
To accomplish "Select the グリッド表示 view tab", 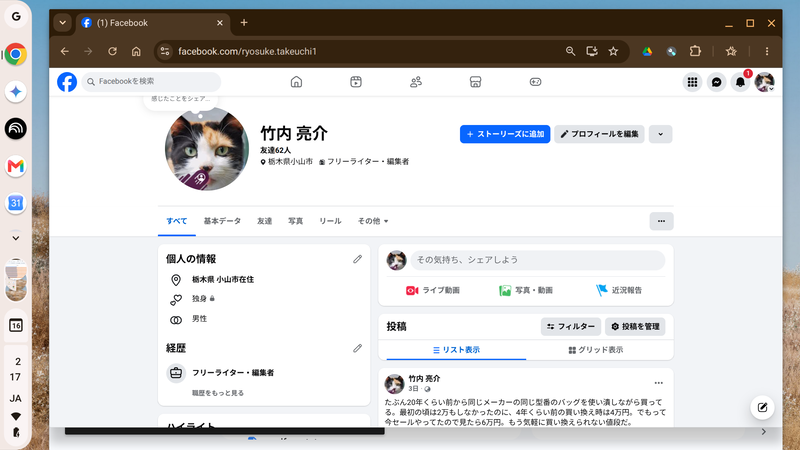I will pos(596,350).
